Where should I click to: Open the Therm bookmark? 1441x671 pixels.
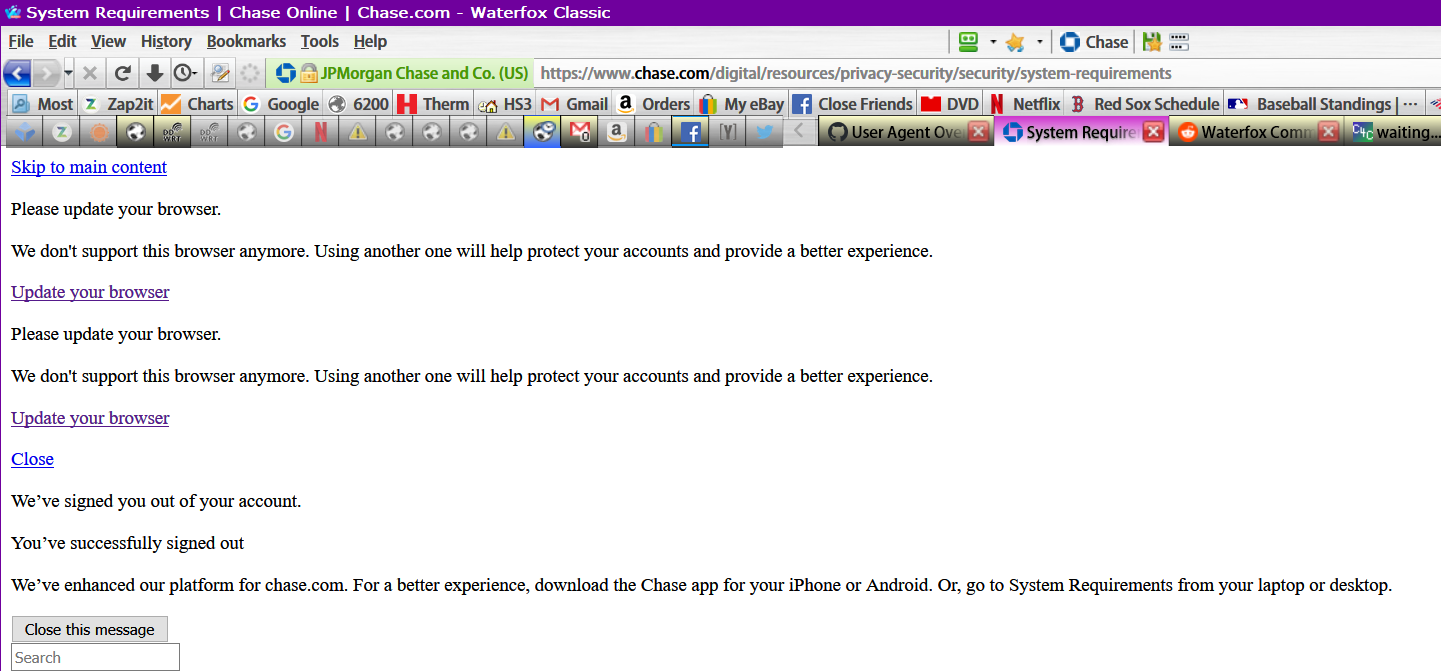433,104
